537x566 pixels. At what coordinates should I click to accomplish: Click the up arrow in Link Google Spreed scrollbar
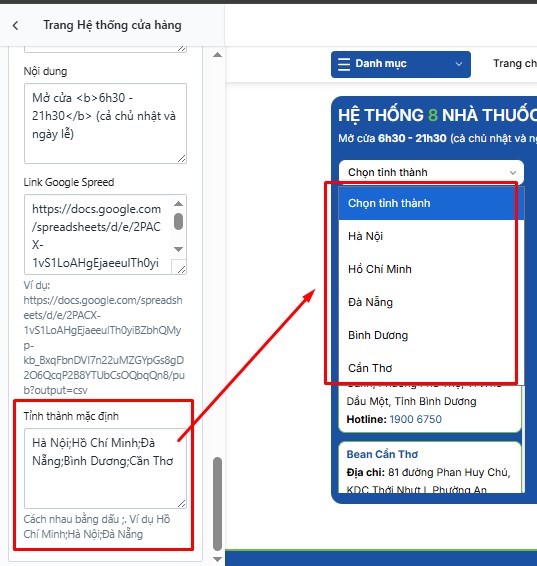[x=178, y=204]
